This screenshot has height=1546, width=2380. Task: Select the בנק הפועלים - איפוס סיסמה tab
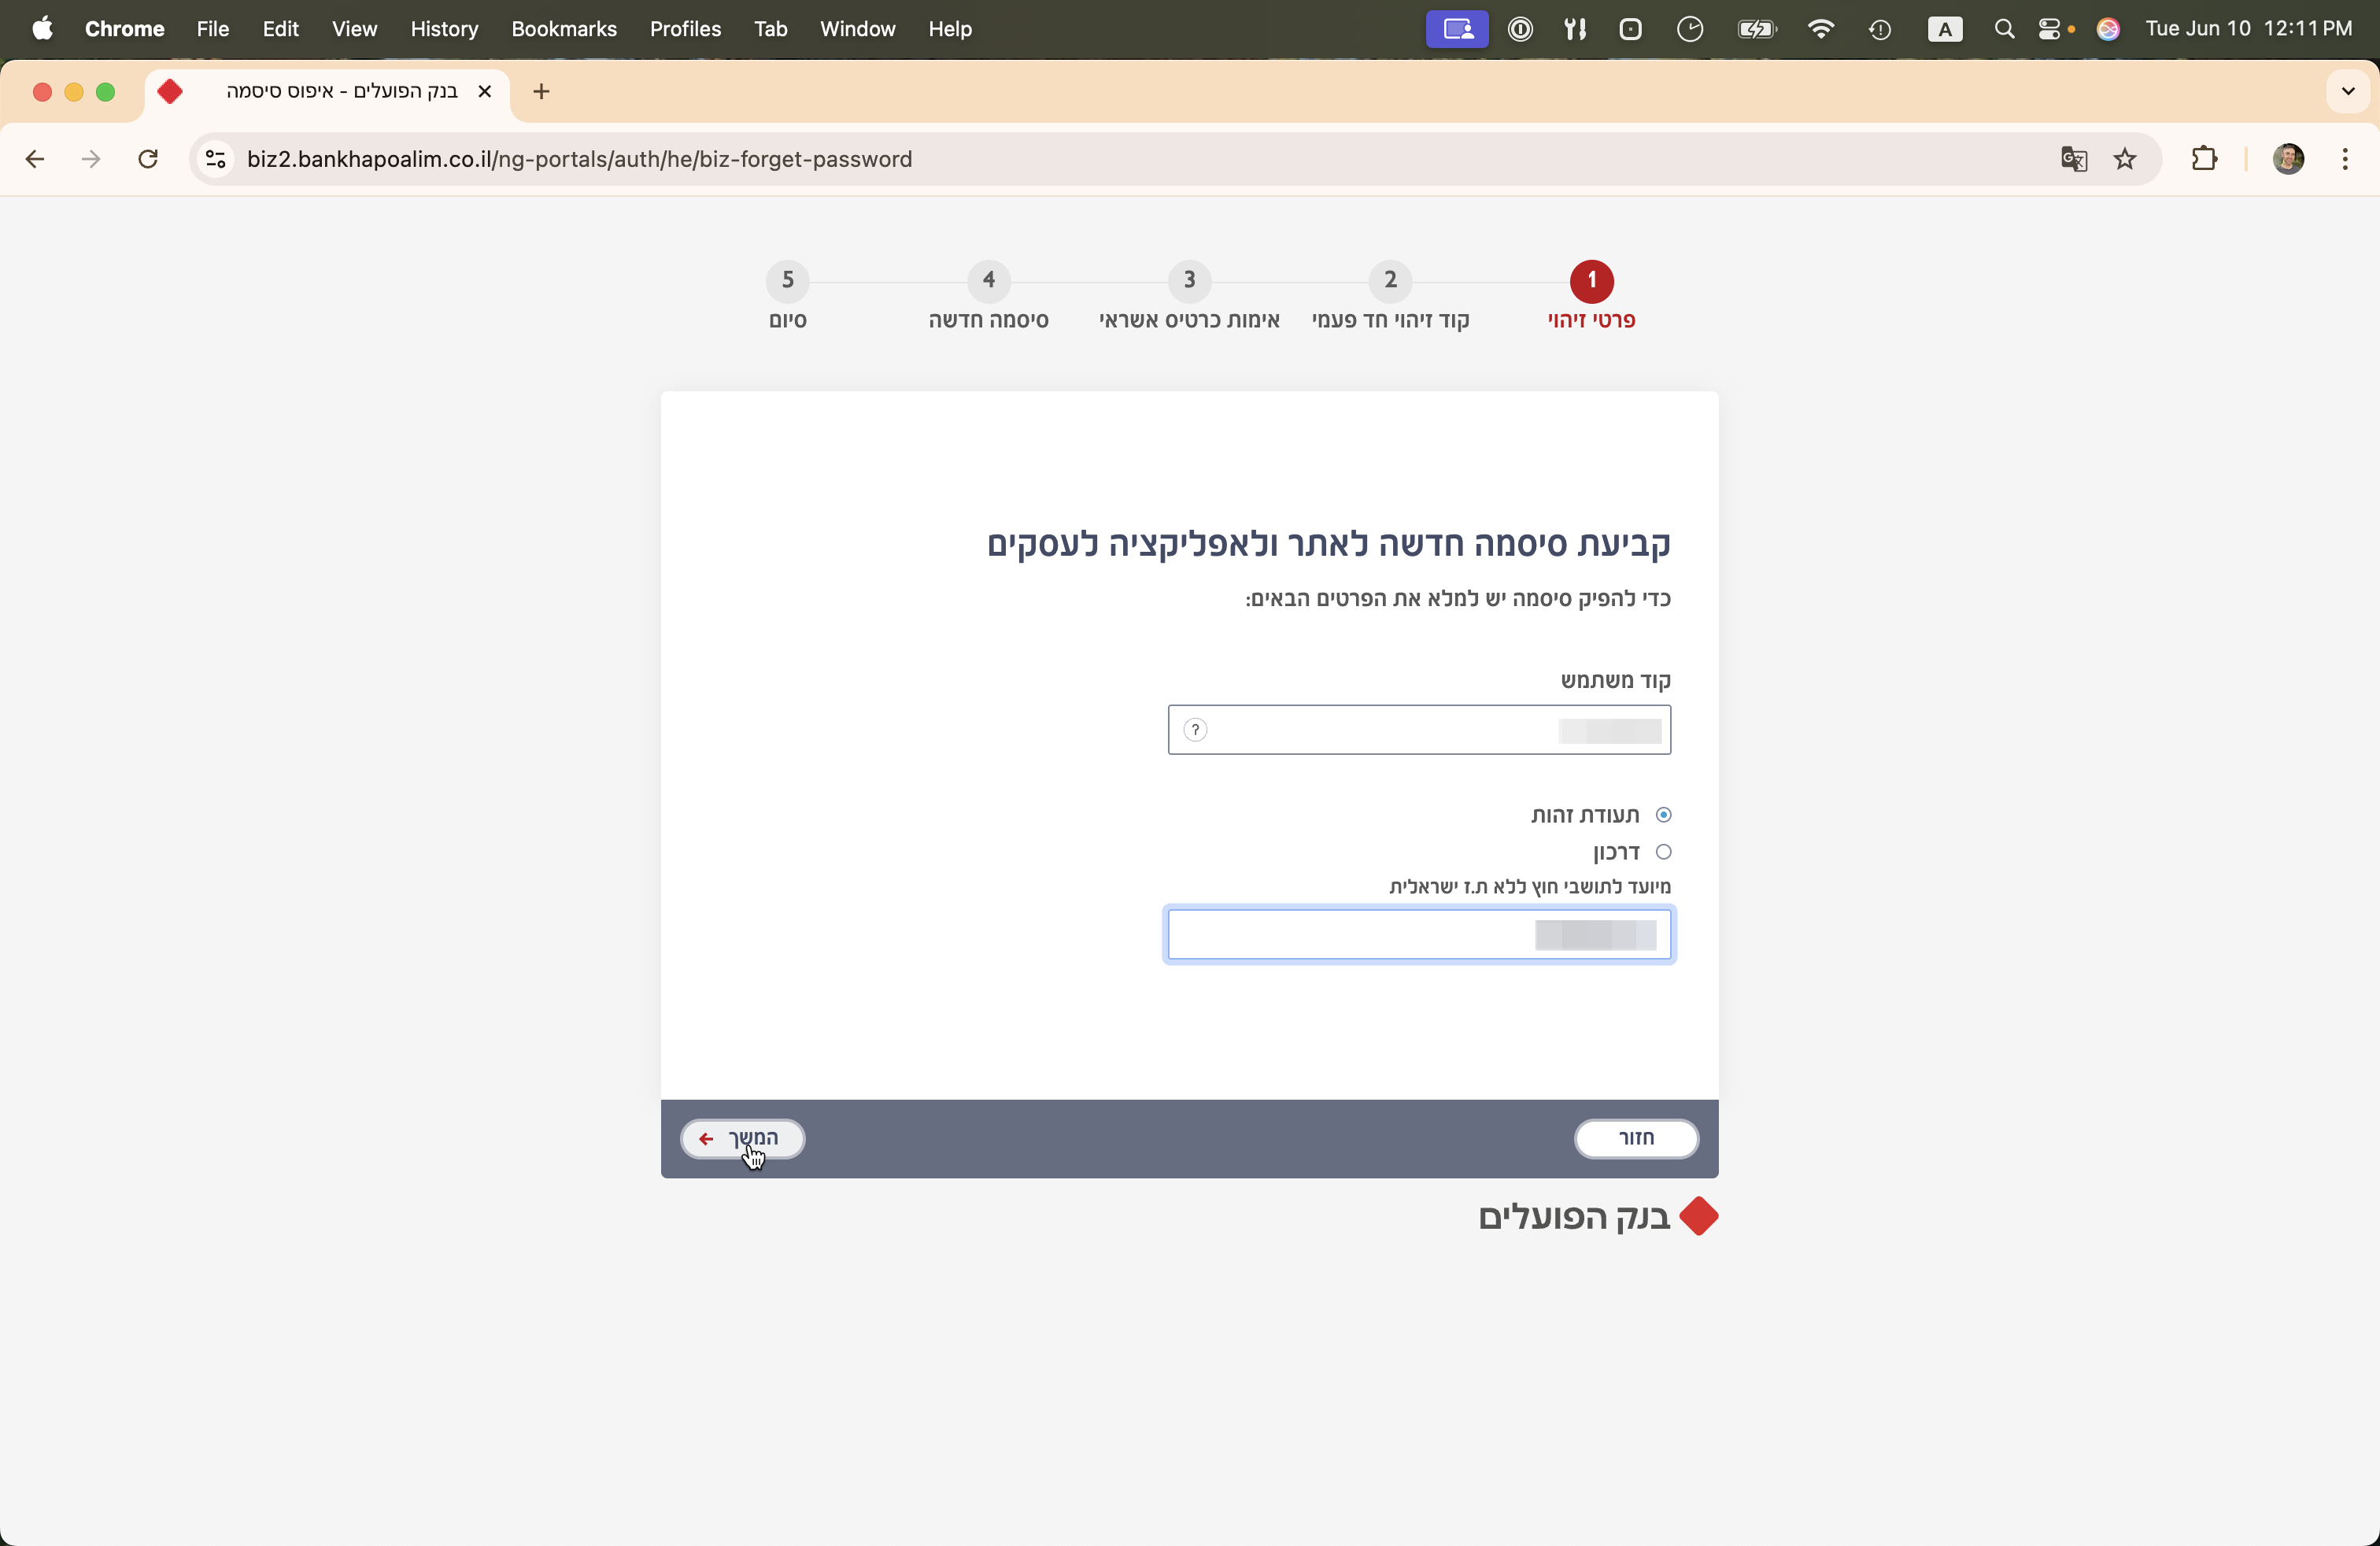tap(328, 92)
